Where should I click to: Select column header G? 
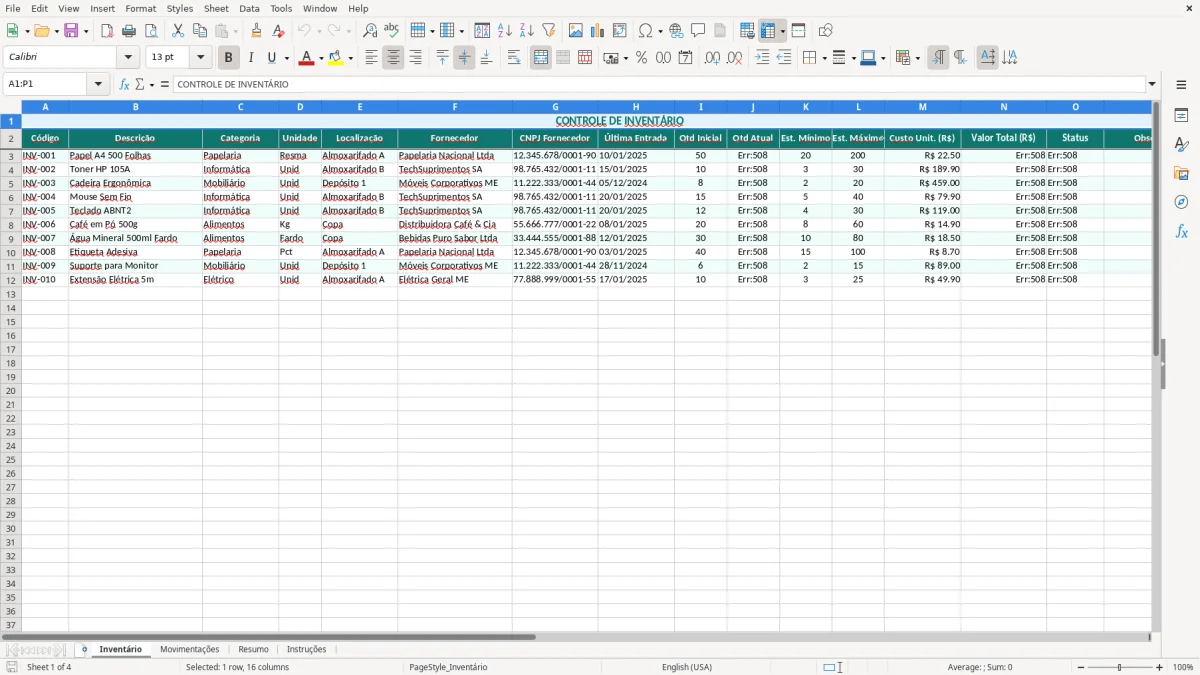click(x=555, y=106)
